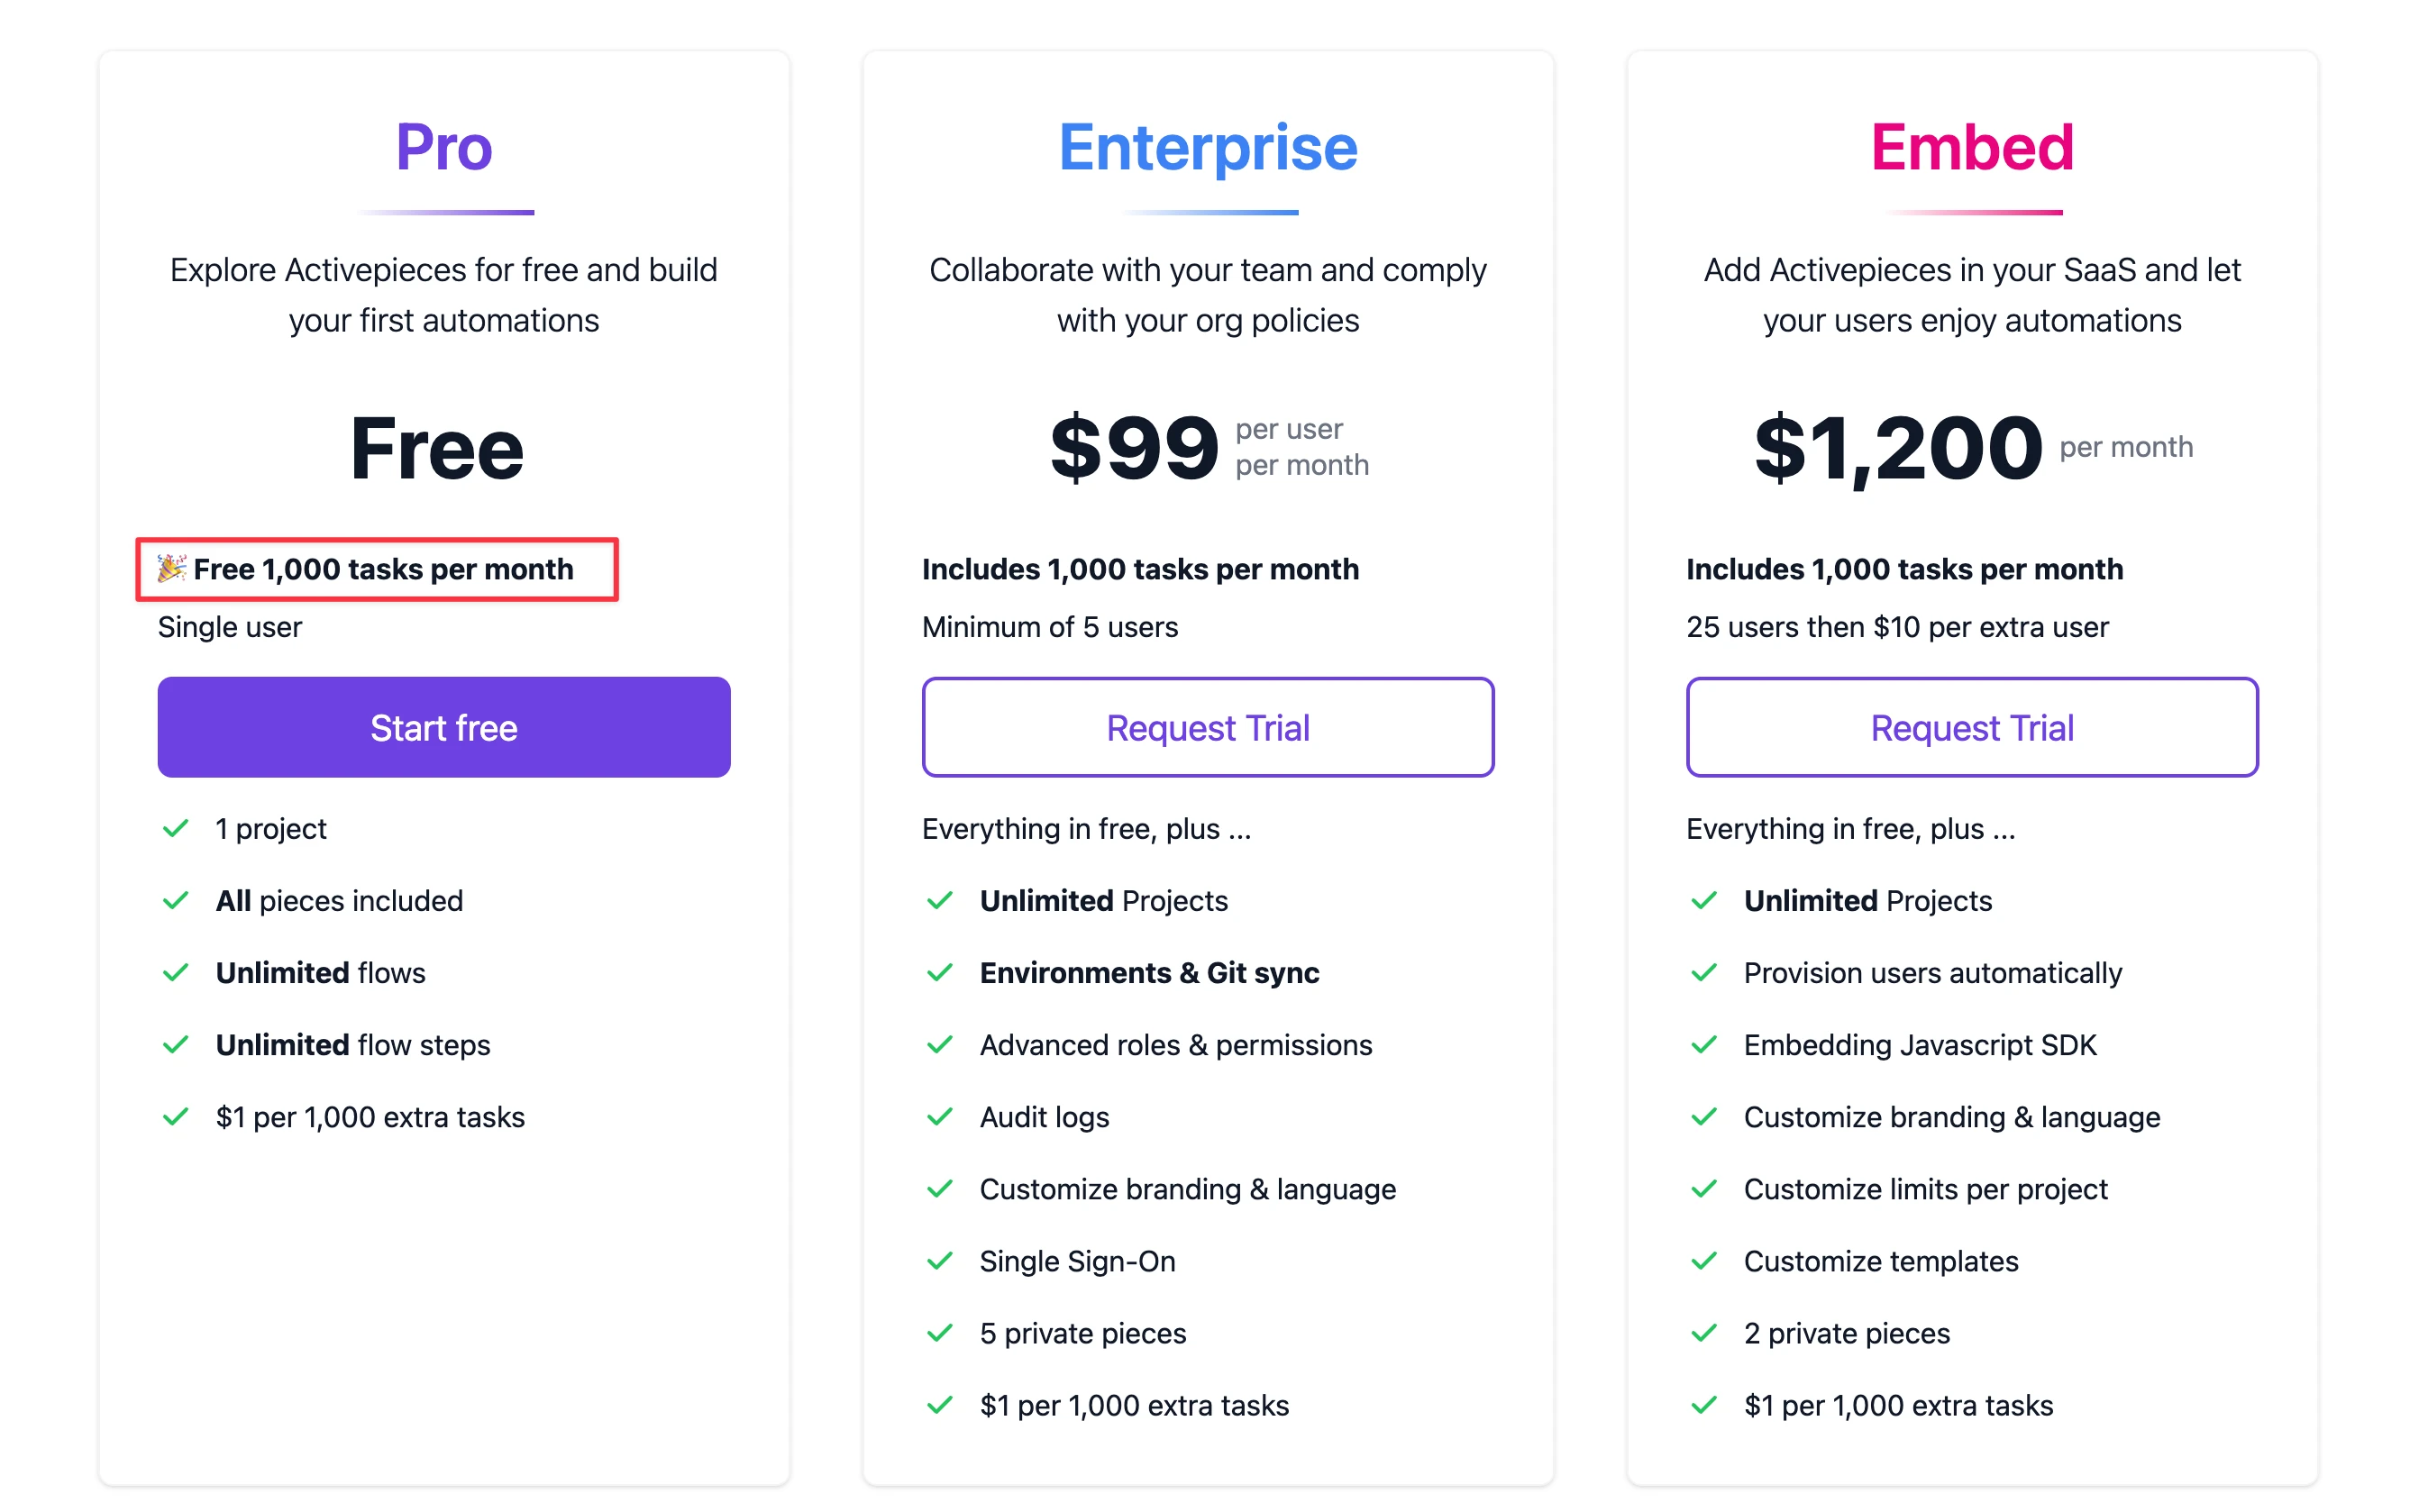Screen dimensions: 2419x1512
Task: Click checkmark next to Embedding Javascript SDK
Action: tap(1704, 1045)
